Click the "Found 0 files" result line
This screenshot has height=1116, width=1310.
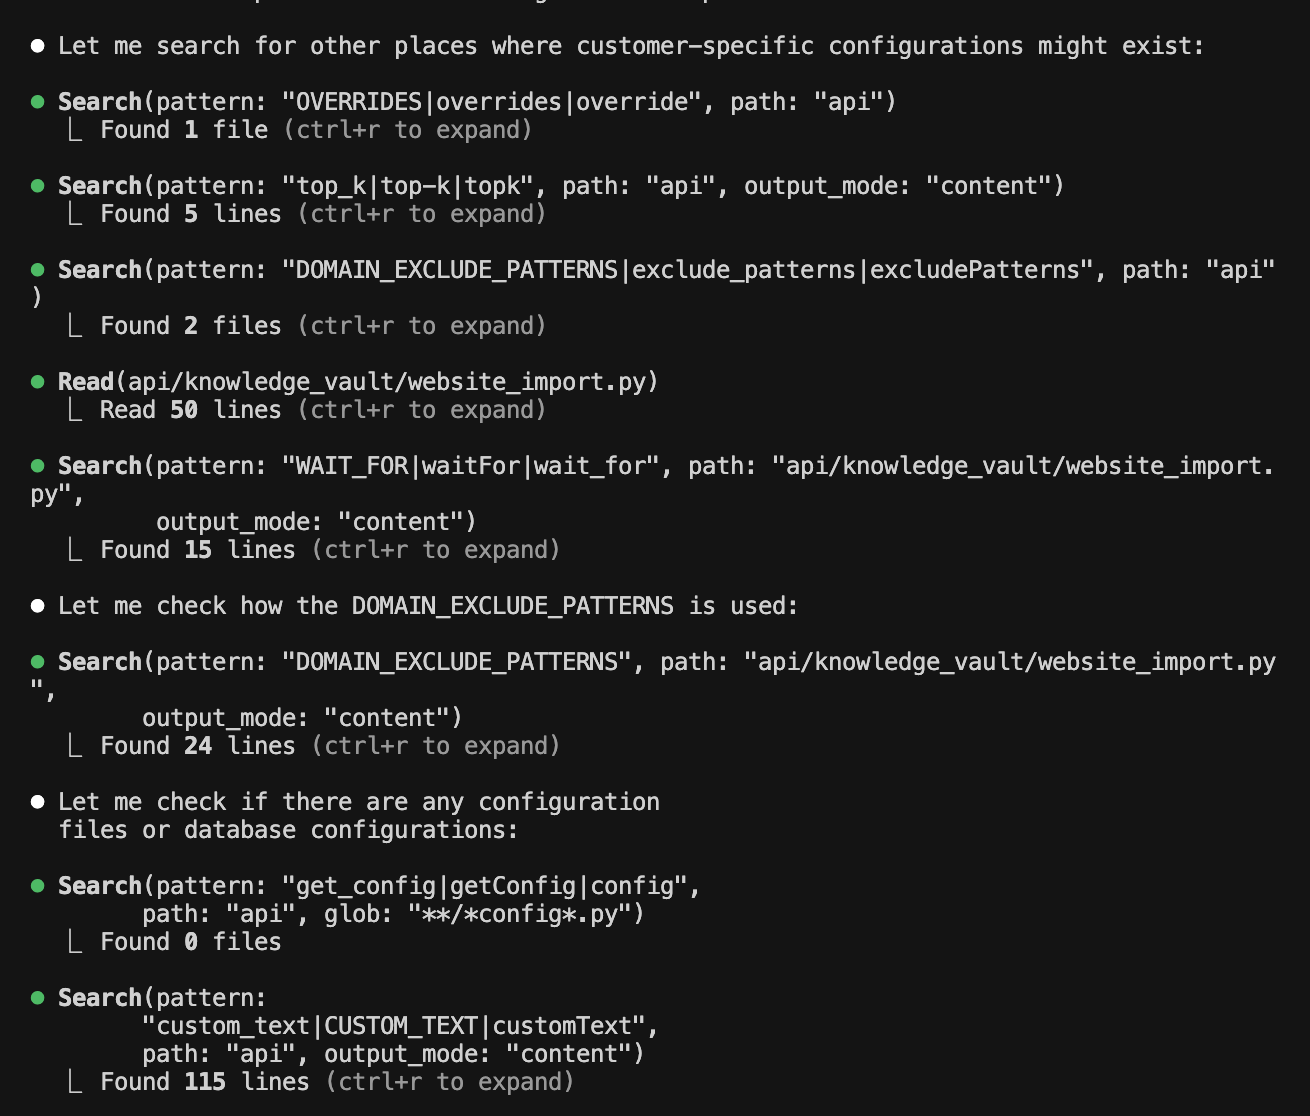coord(190,942)
